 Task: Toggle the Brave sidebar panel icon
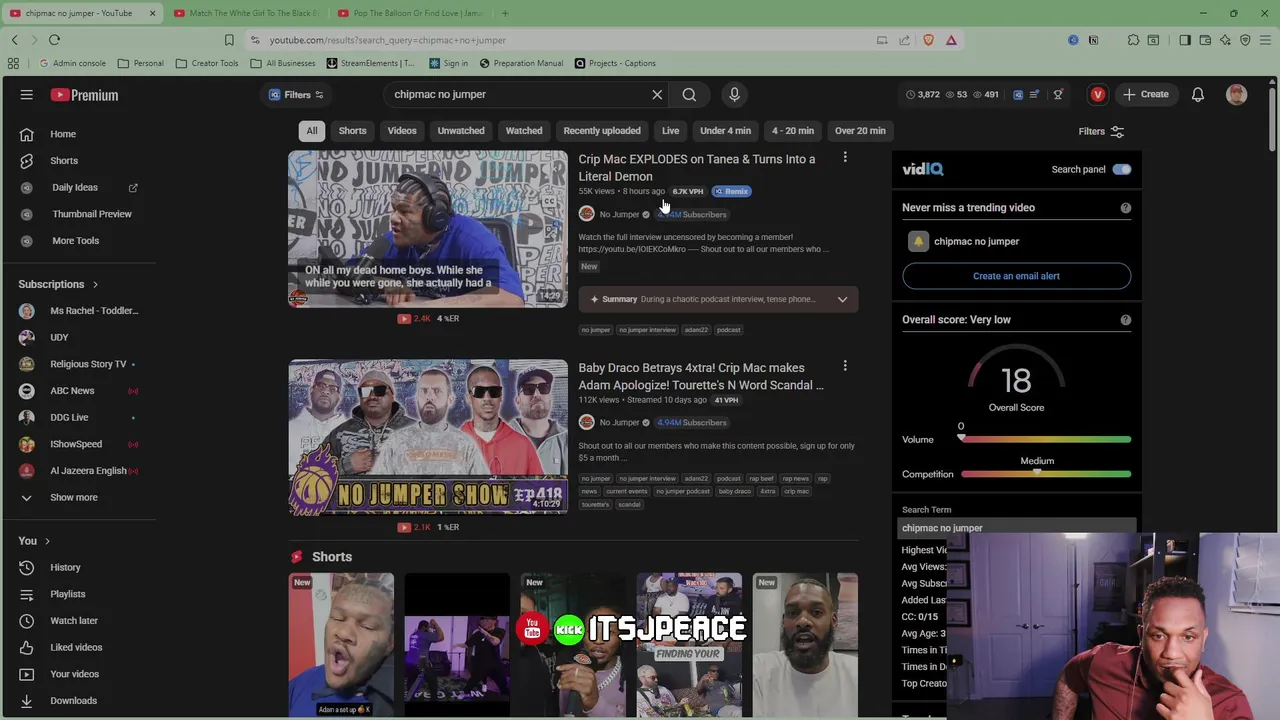pyautogui.click(x=1185, y=40)
